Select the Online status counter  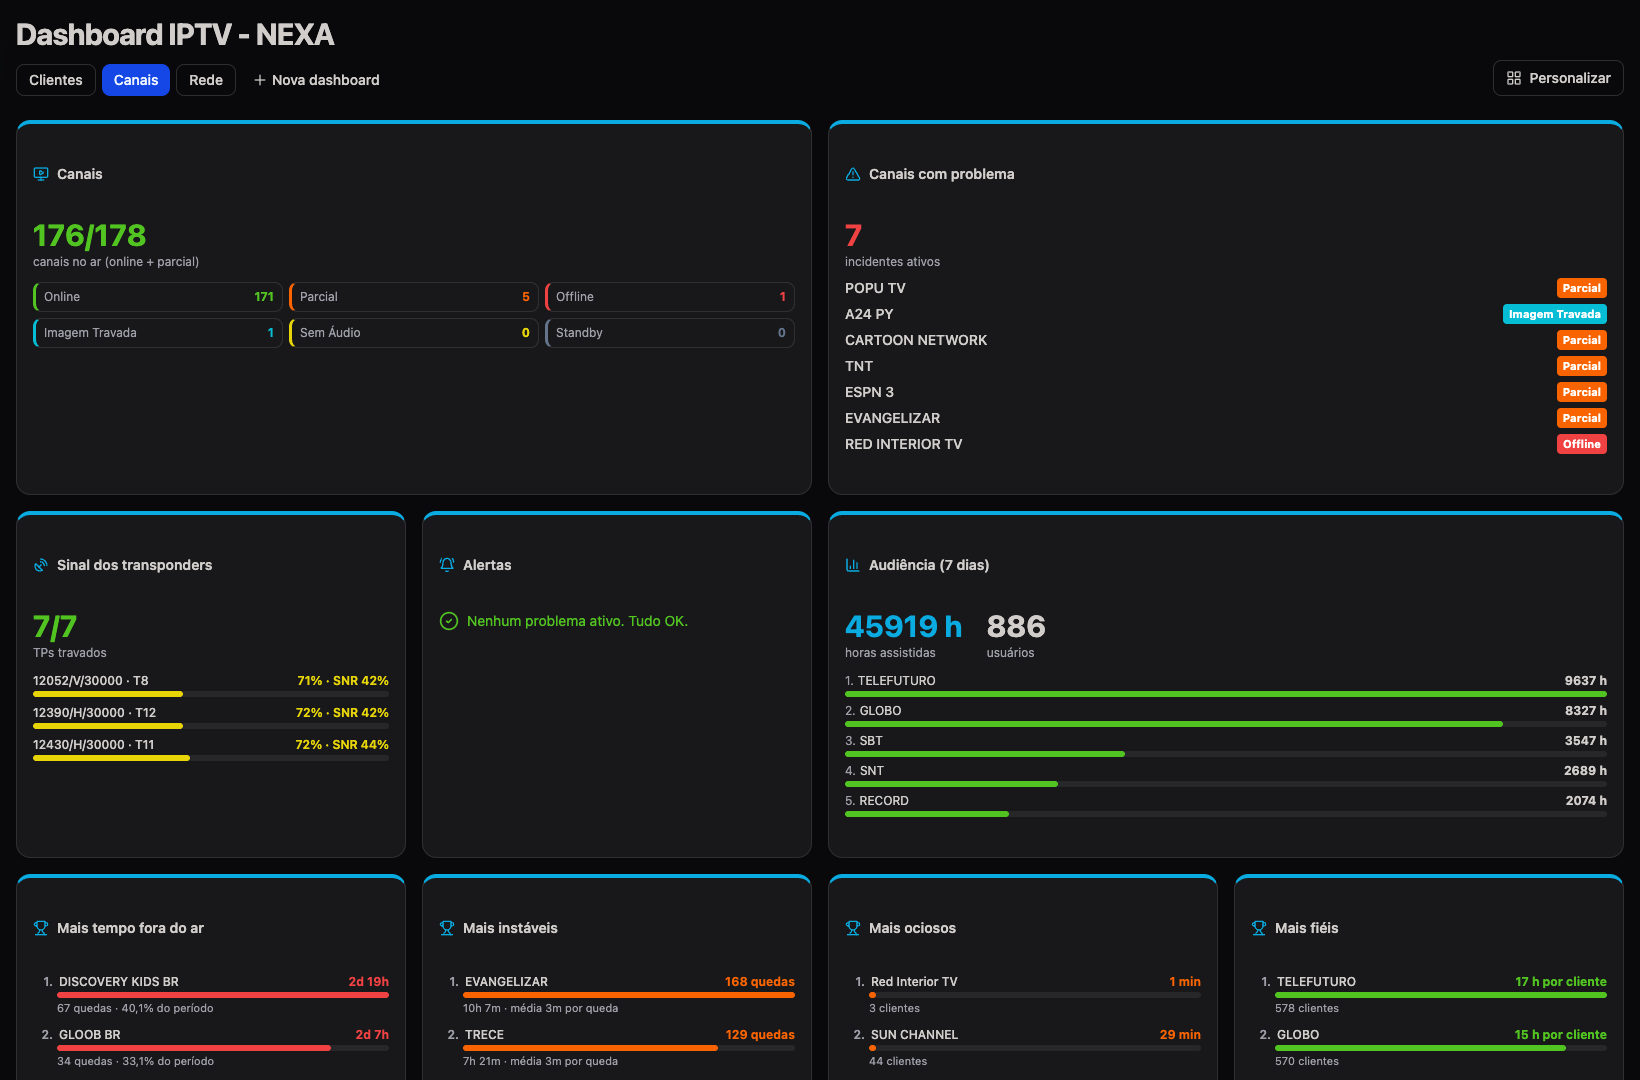[x=158, y=297]
